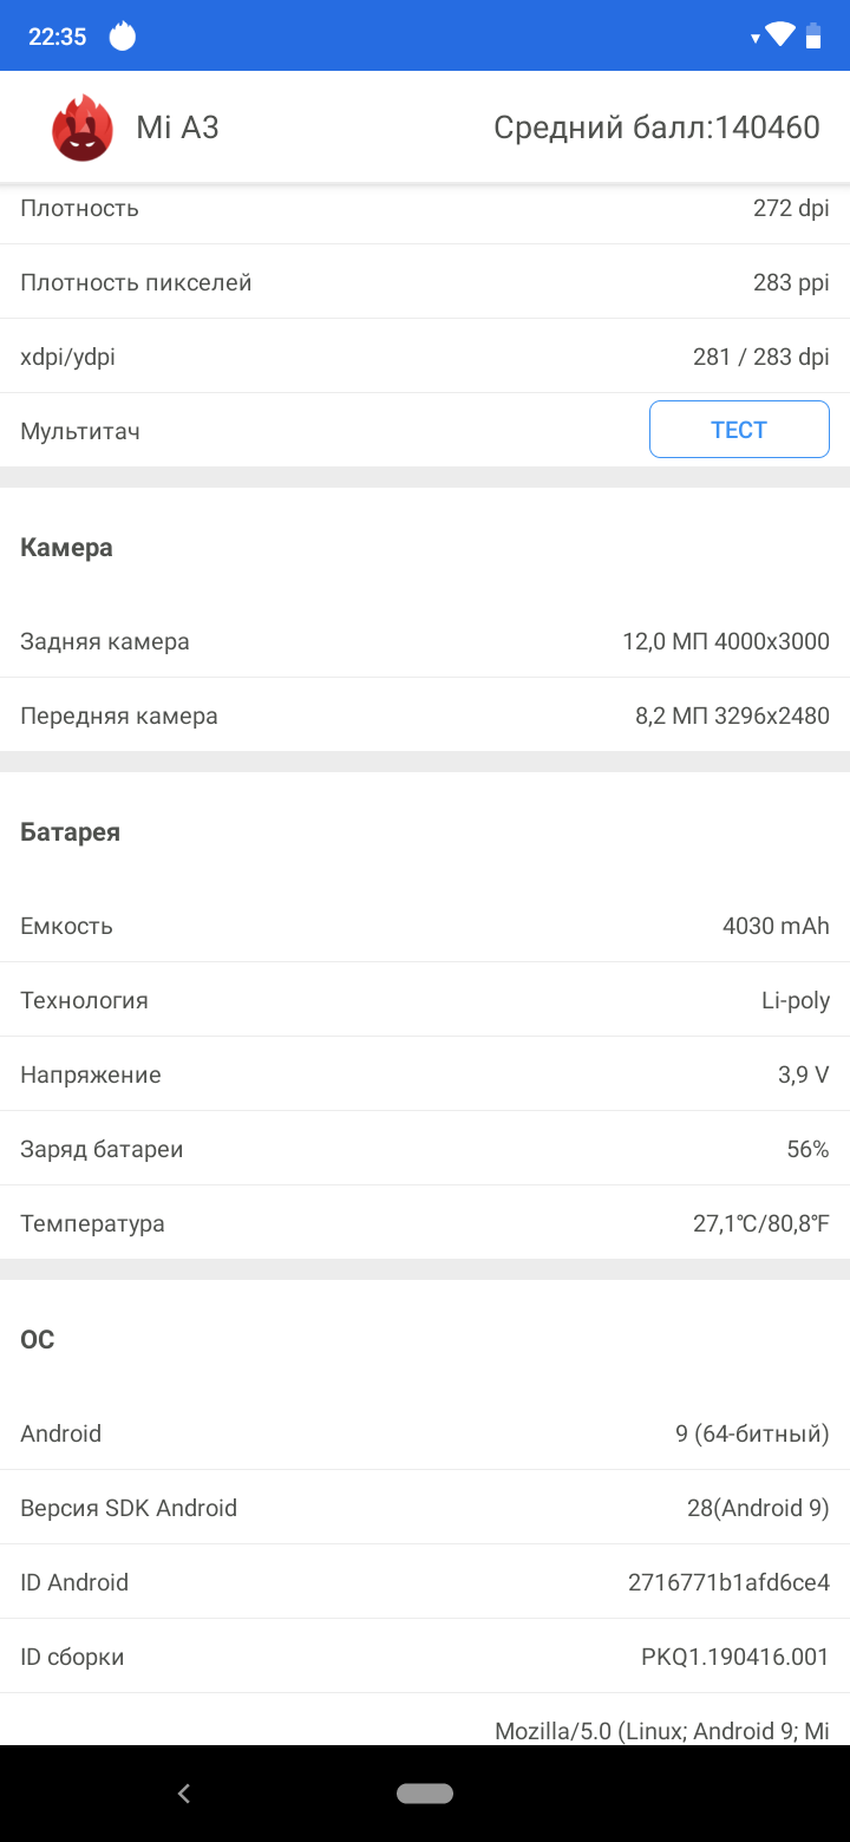Tap the Mi A3 device name

coord(177,128)
